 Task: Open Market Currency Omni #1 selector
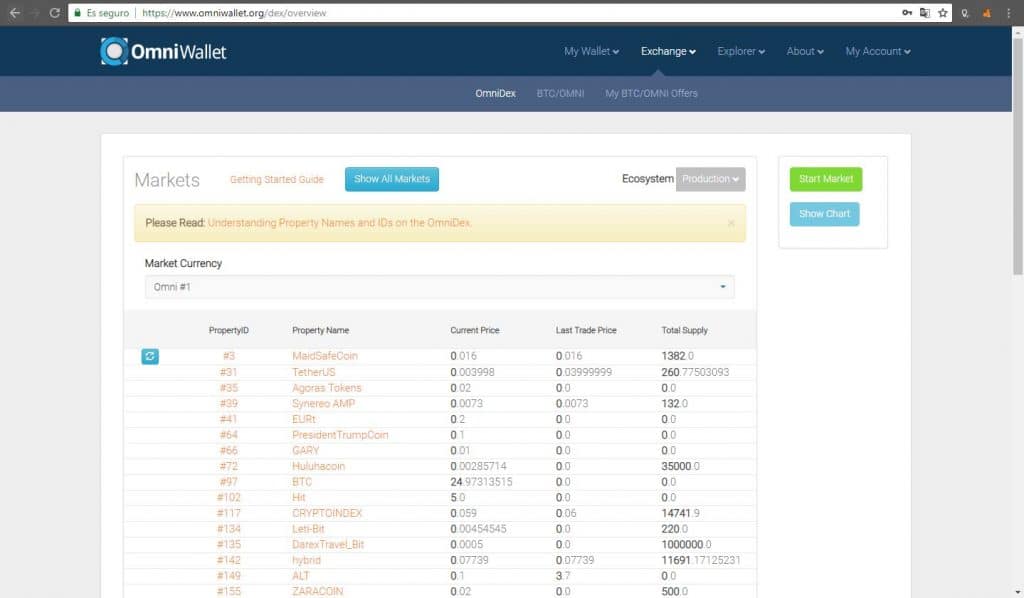click(440, 287)
